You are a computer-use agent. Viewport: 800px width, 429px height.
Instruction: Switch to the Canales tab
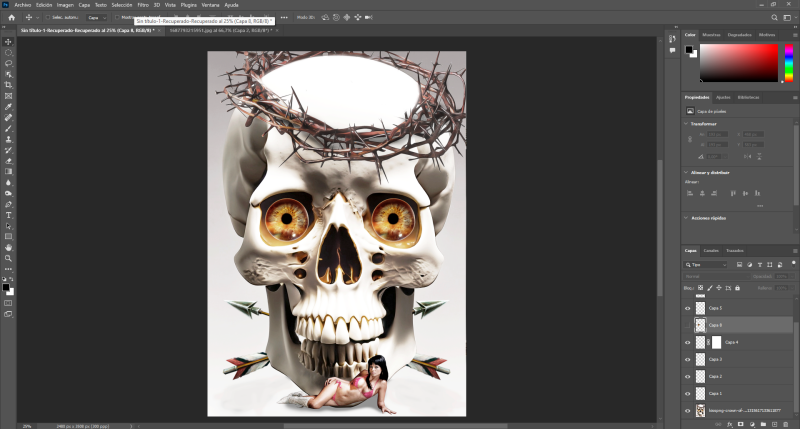click(710, 250)
